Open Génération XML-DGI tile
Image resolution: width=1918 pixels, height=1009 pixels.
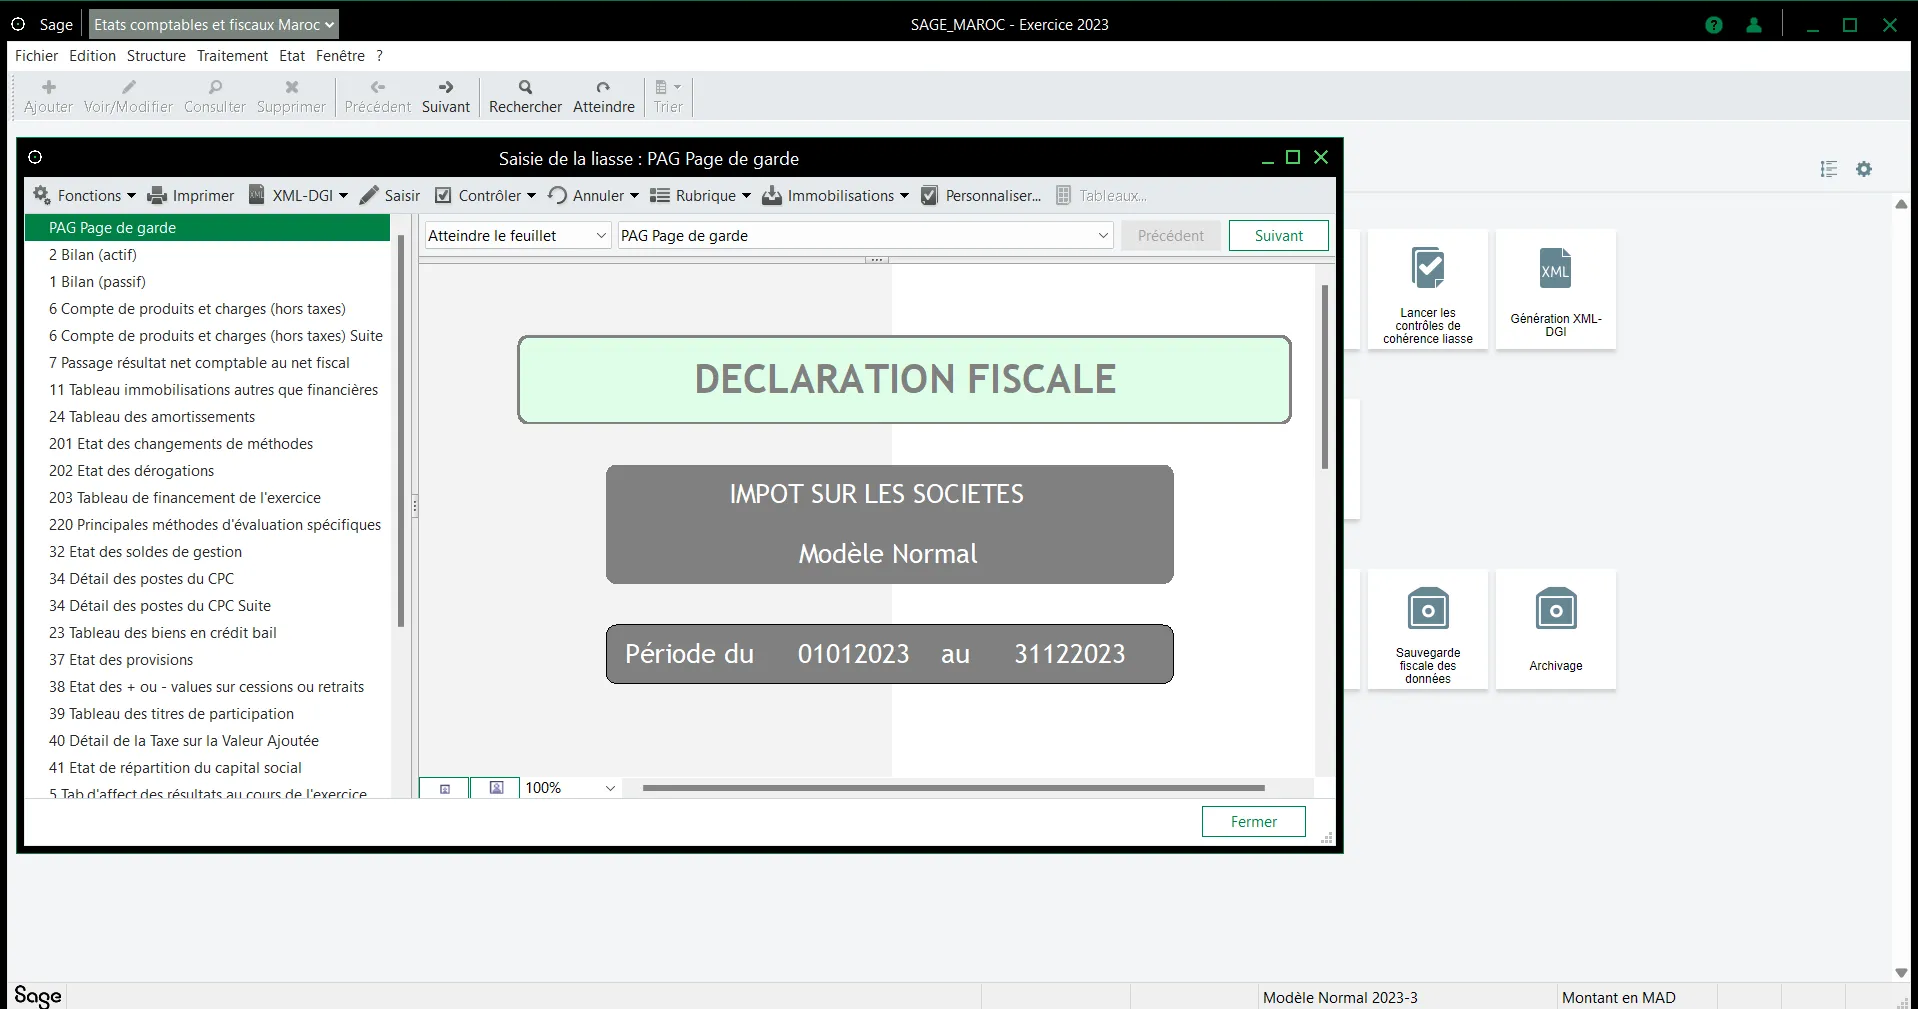coord(1556,290)
